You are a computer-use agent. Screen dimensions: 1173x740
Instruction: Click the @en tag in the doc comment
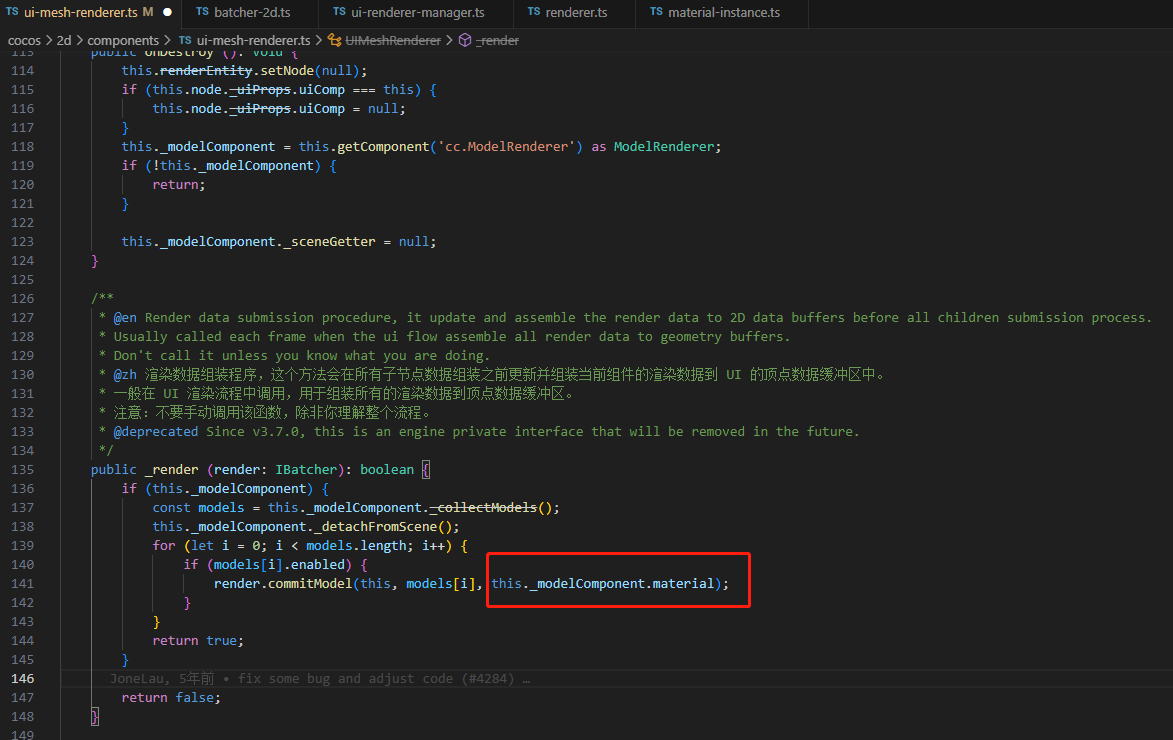125,318
